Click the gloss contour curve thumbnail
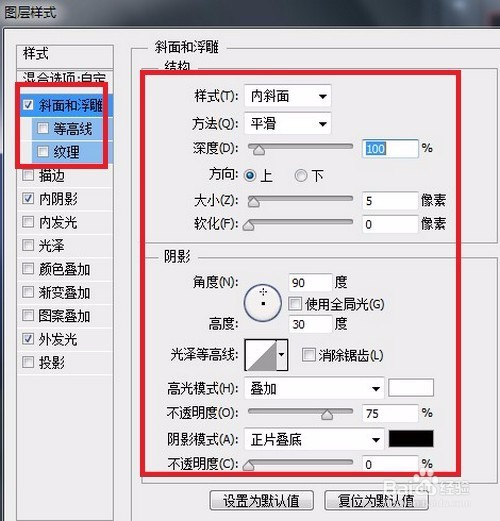The height and width of the screenshot is (521, 500). pos(261,355)
